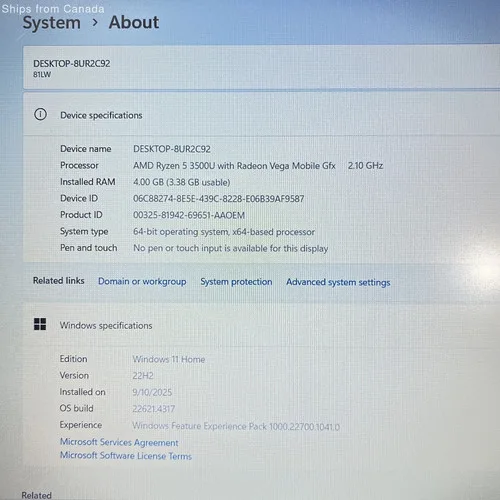500x500 pixels.
Task: Click the Pen and touch label
Action: pyautogui.click(x=89, y=248)
